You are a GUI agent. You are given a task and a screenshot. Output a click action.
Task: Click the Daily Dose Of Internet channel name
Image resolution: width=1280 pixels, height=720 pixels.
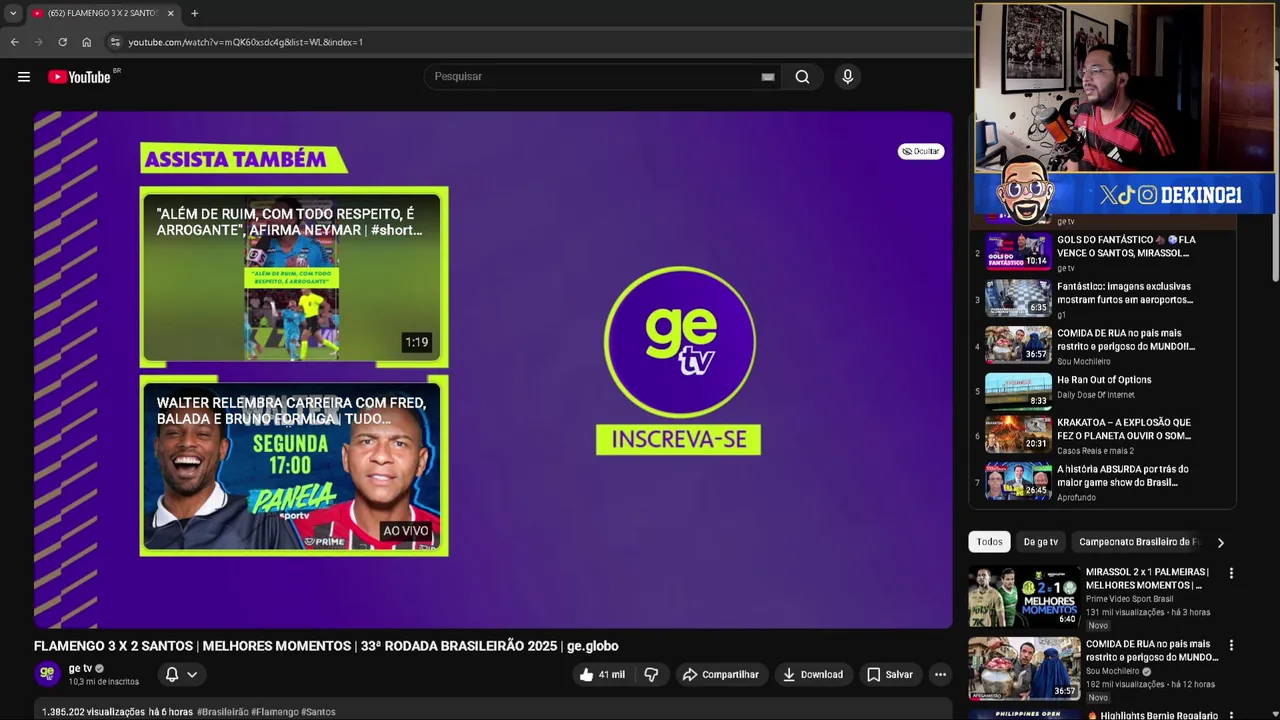click(1096, 395)
